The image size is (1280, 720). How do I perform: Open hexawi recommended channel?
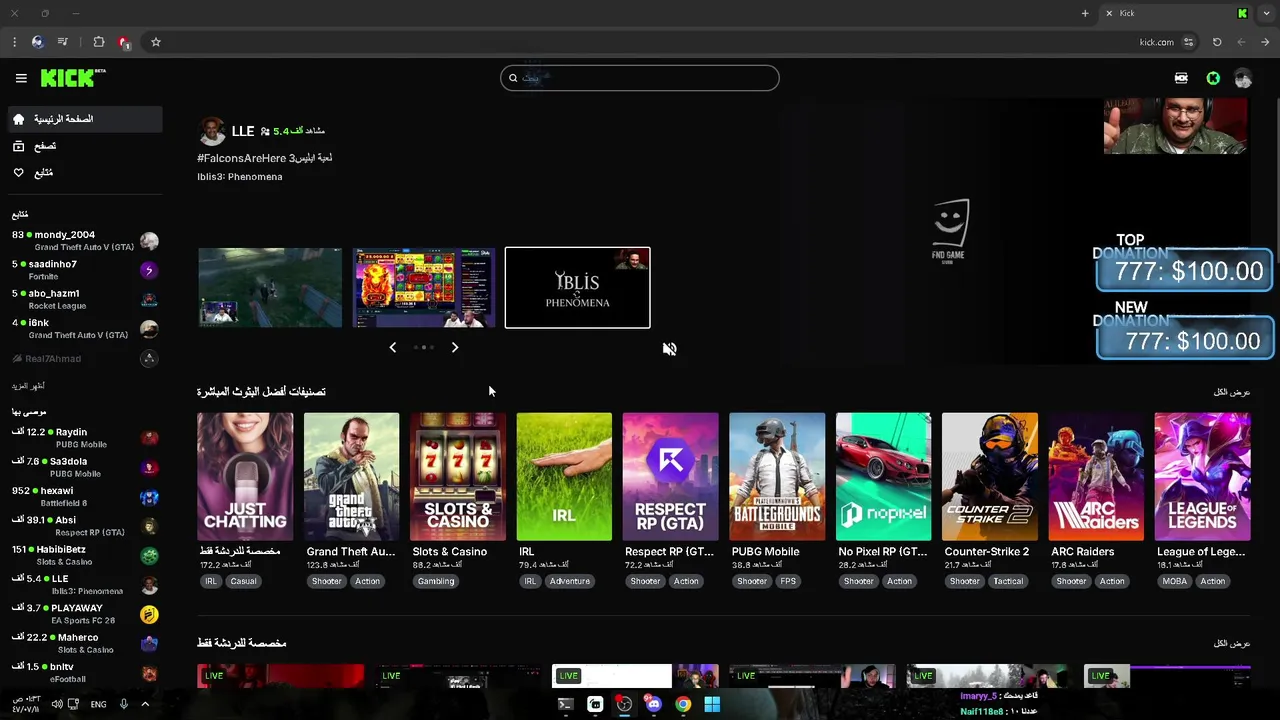coord(85,497)
